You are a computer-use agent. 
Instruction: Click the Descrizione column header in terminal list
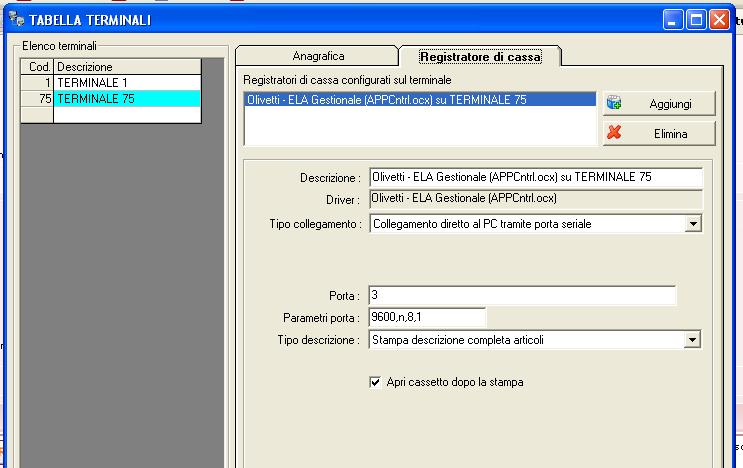[x=127, y=67]
